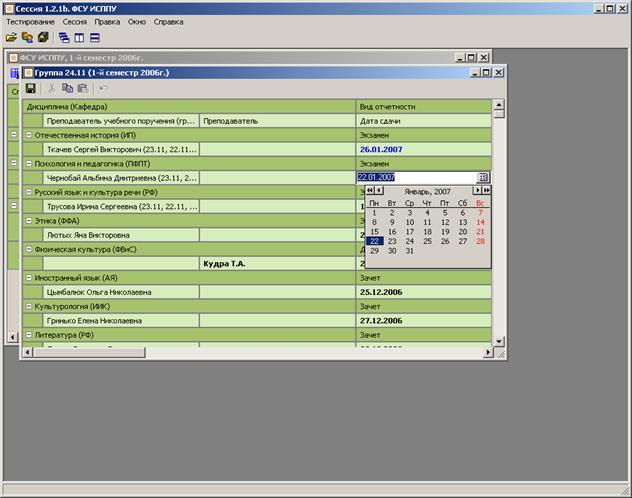Click the save floppy disk icon
The image size is (632, 498).
click(31, 88)
